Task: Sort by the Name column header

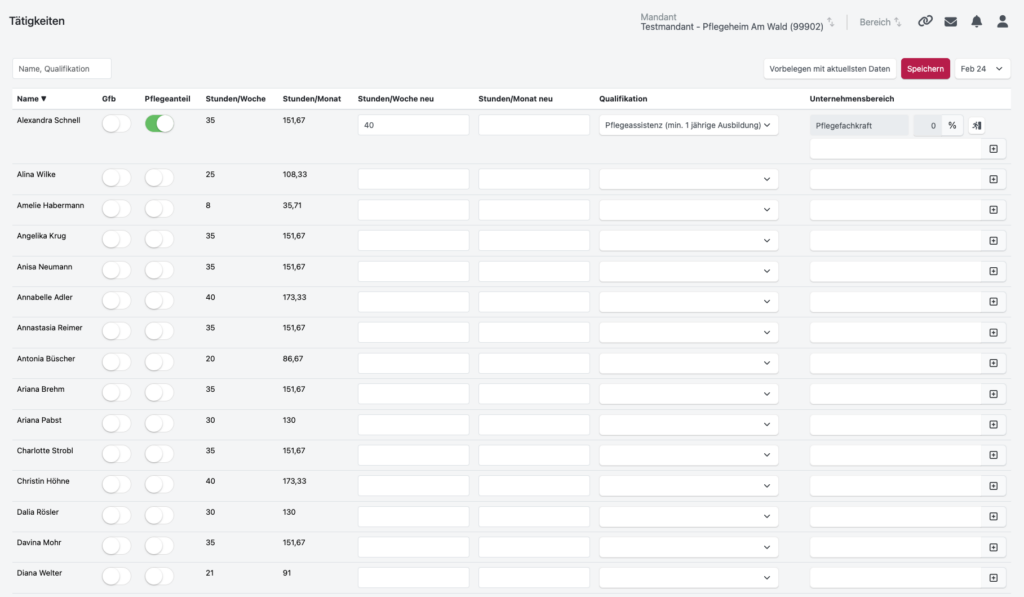Action: (31, 99)
